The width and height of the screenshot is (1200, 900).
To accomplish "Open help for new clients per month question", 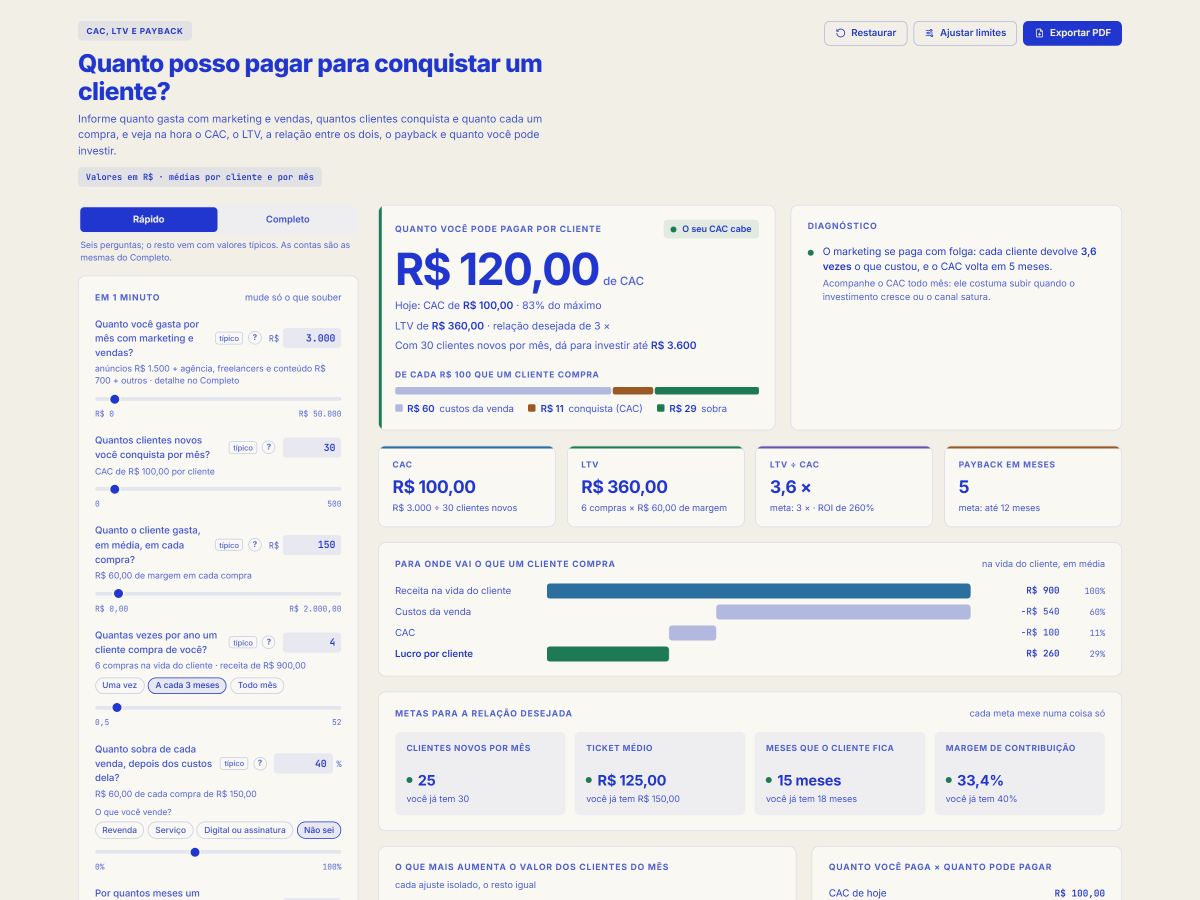I will pyautogui.click(x=268, y=447).
